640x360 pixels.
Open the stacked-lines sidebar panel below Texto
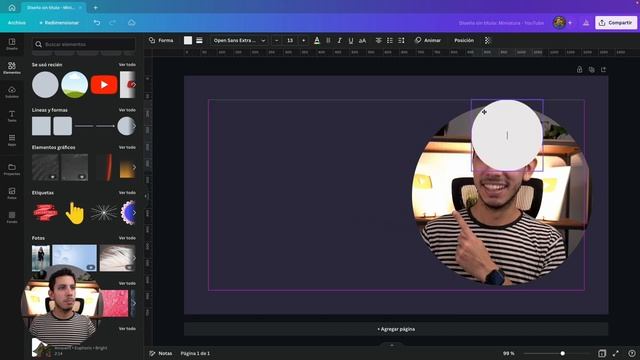[12, 140]
